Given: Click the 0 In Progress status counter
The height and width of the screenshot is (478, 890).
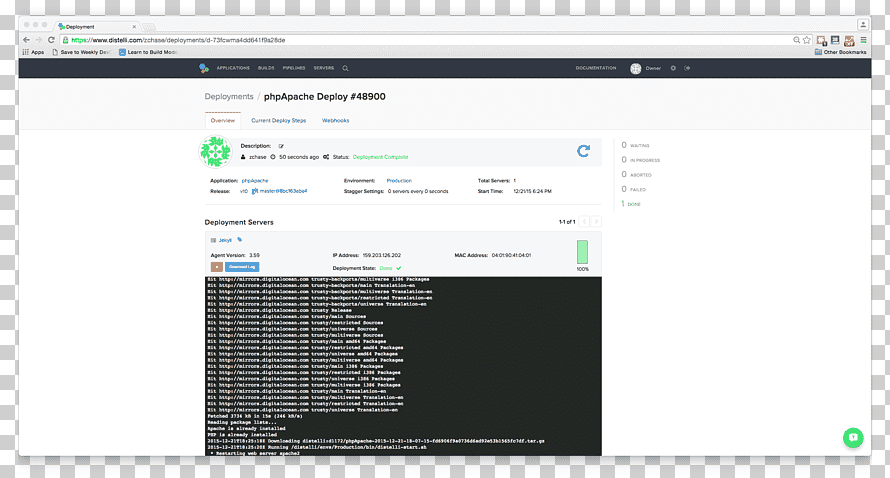Looking at the screenshot, I should (641, 160).
